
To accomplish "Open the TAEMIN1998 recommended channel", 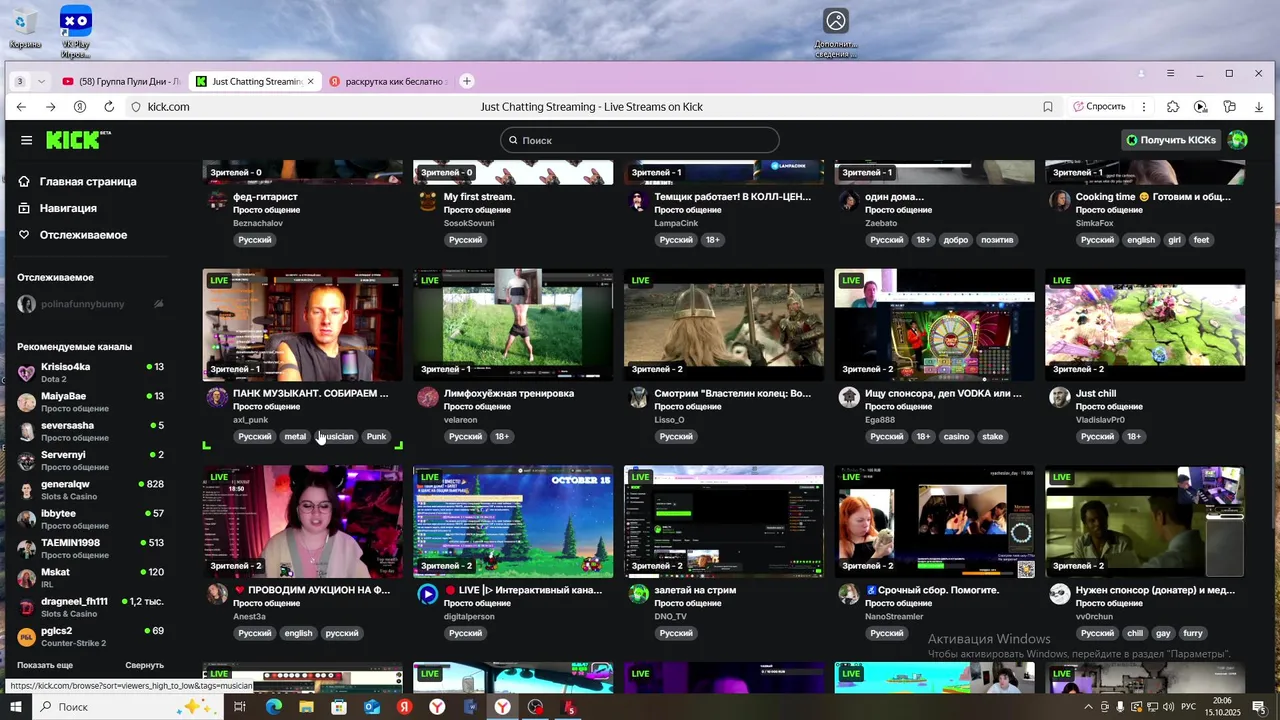I will click(x=91, y=549).
